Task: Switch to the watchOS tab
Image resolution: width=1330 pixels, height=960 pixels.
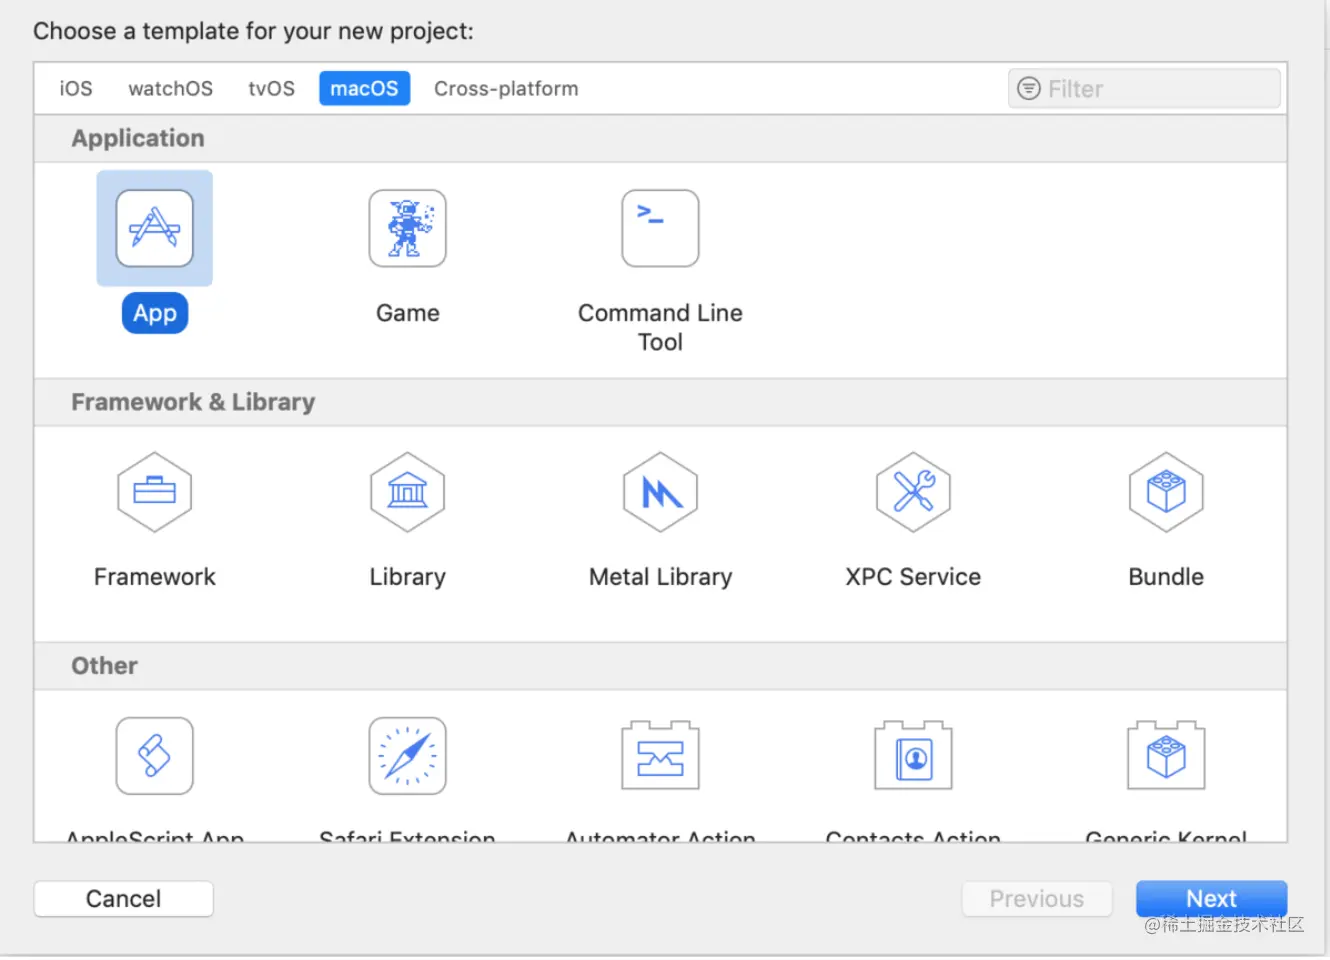Action: pos(171,88)
